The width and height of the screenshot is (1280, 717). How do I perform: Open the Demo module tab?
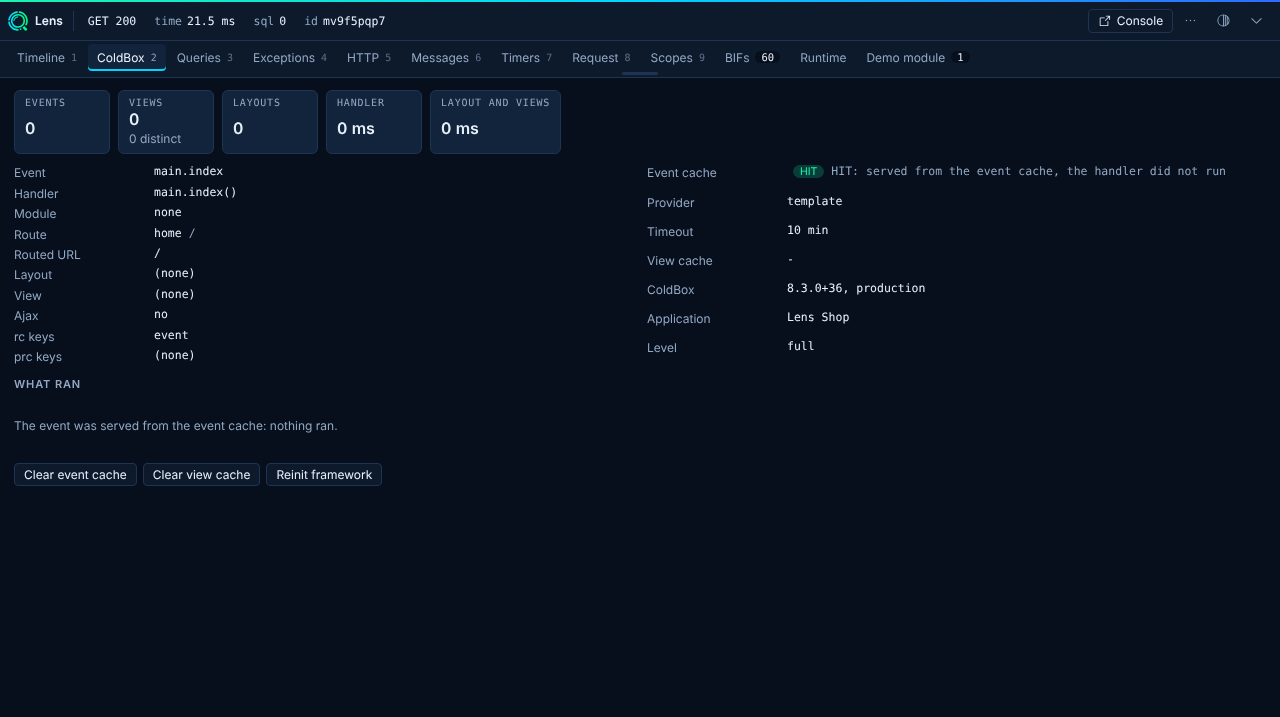(916, 58)
